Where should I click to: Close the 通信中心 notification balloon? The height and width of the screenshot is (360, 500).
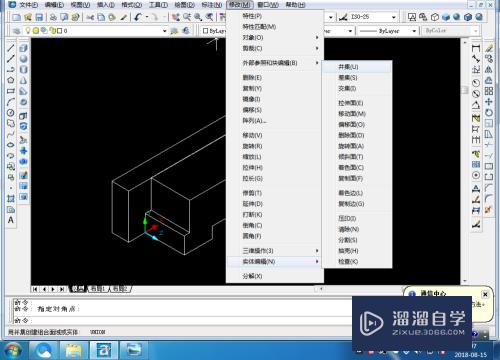pyautogui.click(x=485, y=294)
